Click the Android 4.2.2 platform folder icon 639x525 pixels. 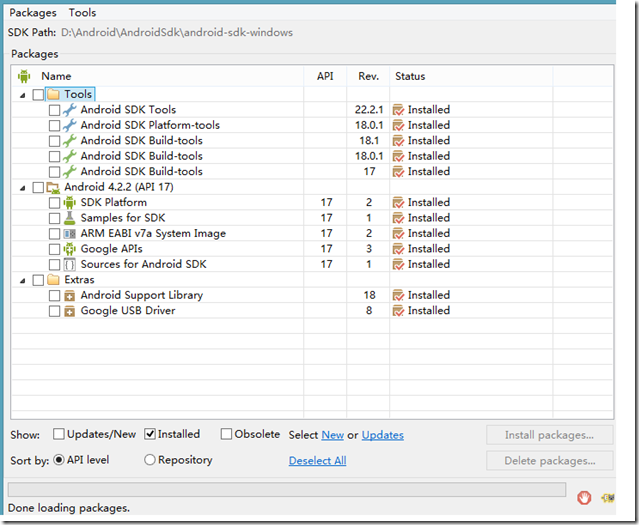[53, 188]
